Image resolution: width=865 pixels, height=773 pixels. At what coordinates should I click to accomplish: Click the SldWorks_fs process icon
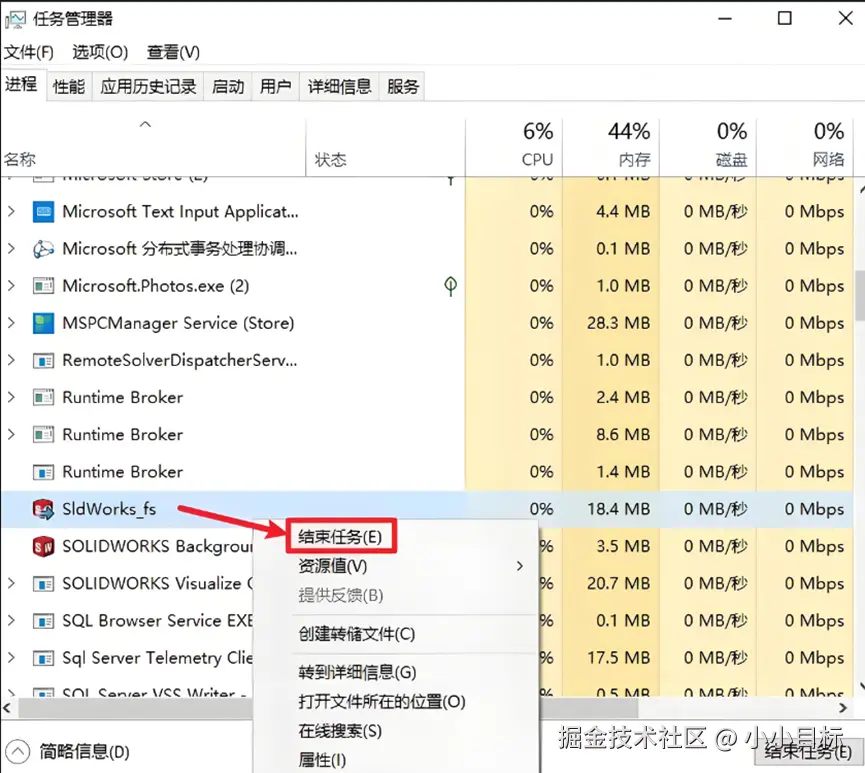point(44,509)
